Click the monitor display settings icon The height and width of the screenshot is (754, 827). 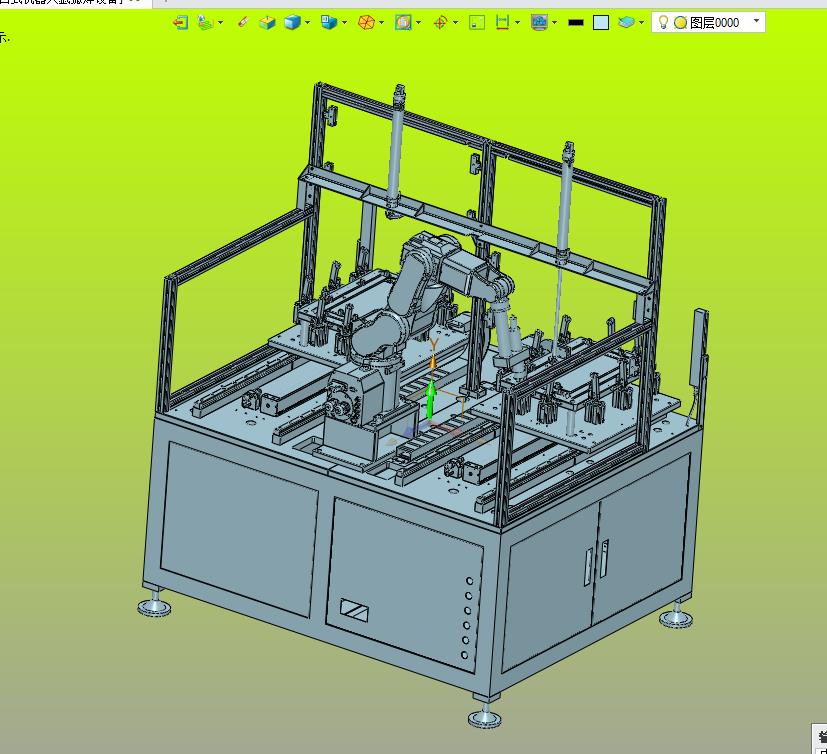[x=540, y=22]
